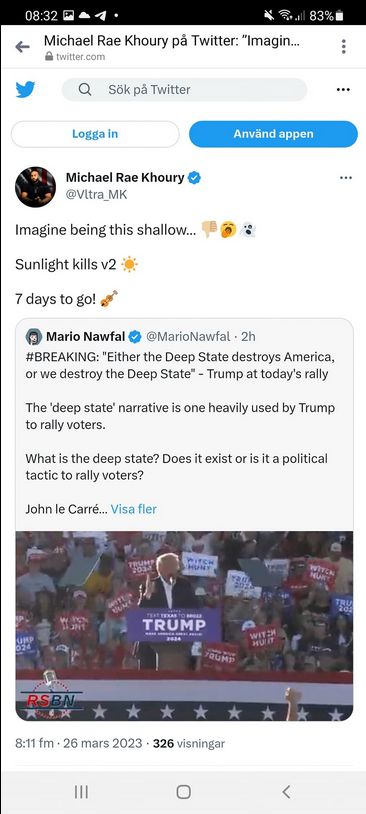Click the @Vltra_MK handle
The height and width of the screenshot is (814, 366).
tap(96, 195)
